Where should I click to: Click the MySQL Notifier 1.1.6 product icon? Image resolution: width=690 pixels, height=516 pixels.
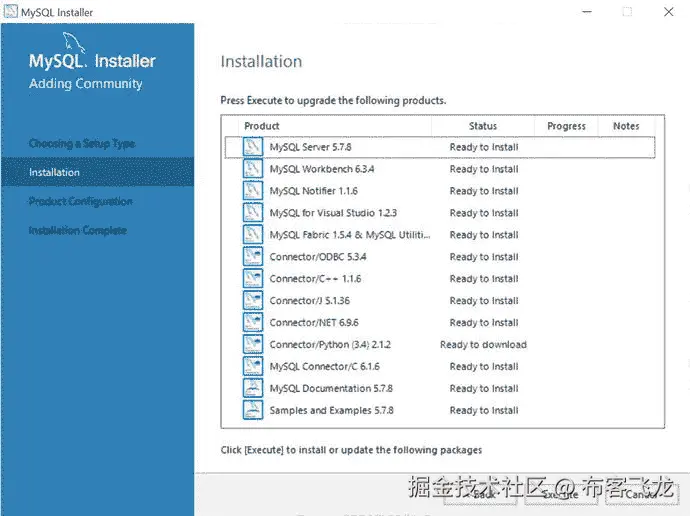(x=253, y=190)
